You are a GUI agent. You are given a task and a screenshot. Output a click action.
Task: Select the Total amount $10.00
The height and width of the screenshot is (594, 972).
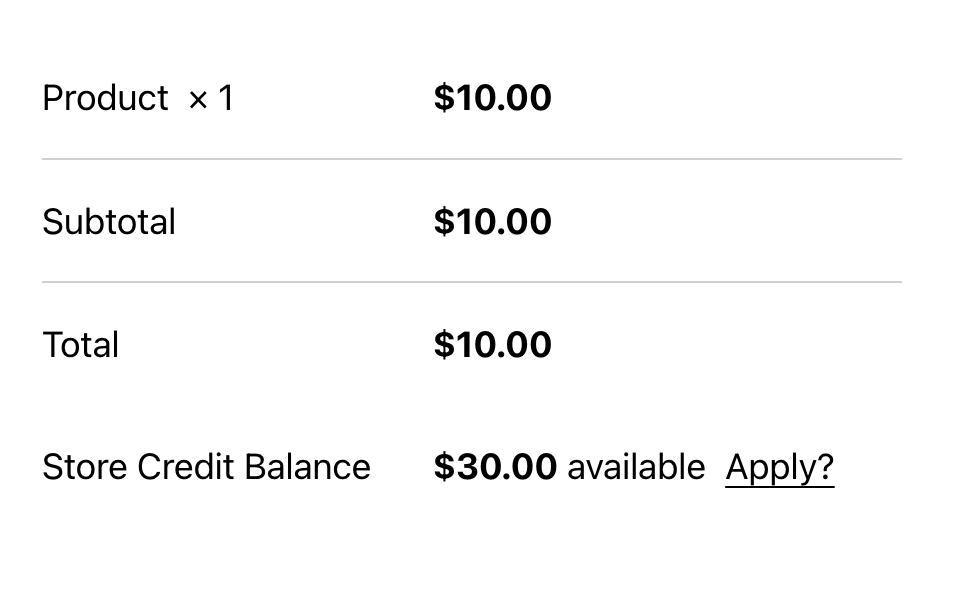pyautogui.click(x=492, y=345)
